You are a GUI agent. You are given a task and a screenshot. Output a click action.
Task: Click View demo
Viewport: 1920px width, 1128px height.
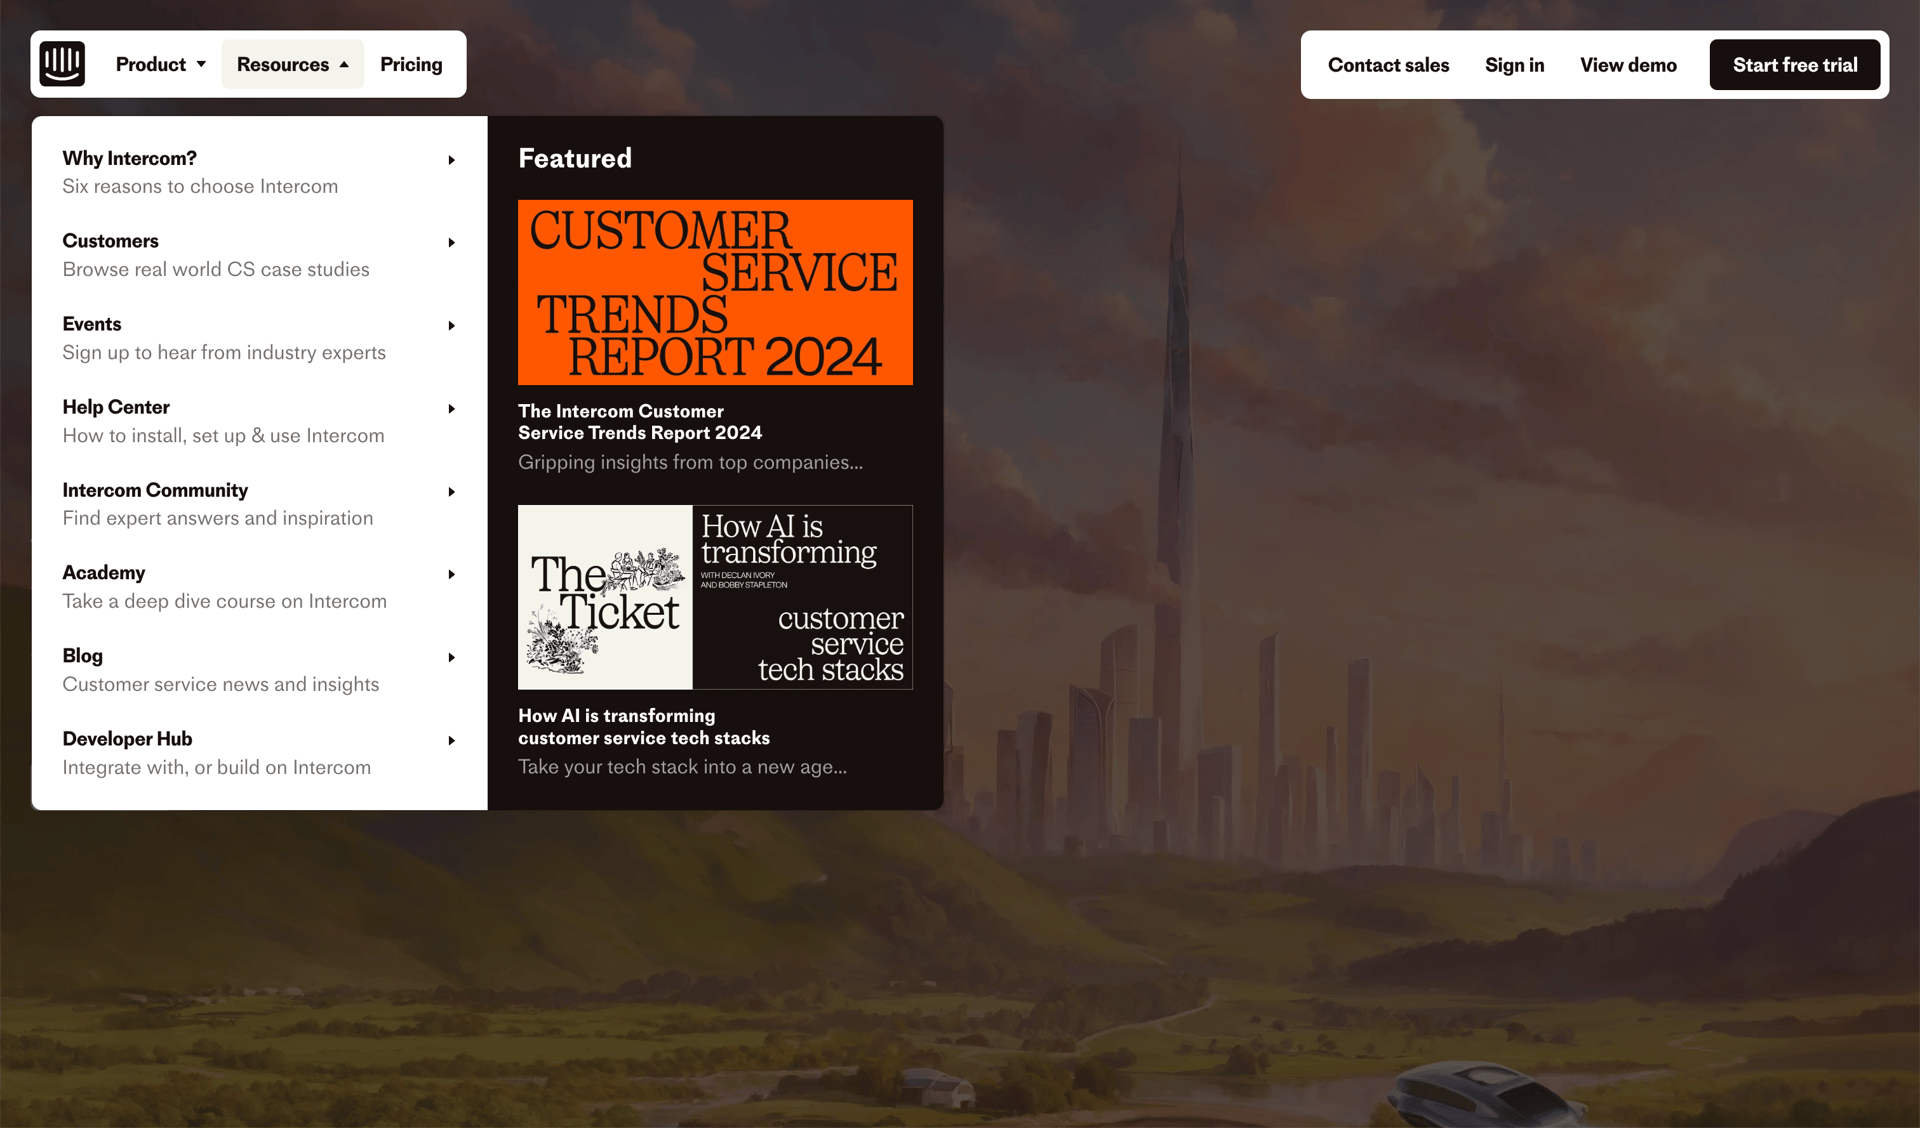[x=1628, y=64]
